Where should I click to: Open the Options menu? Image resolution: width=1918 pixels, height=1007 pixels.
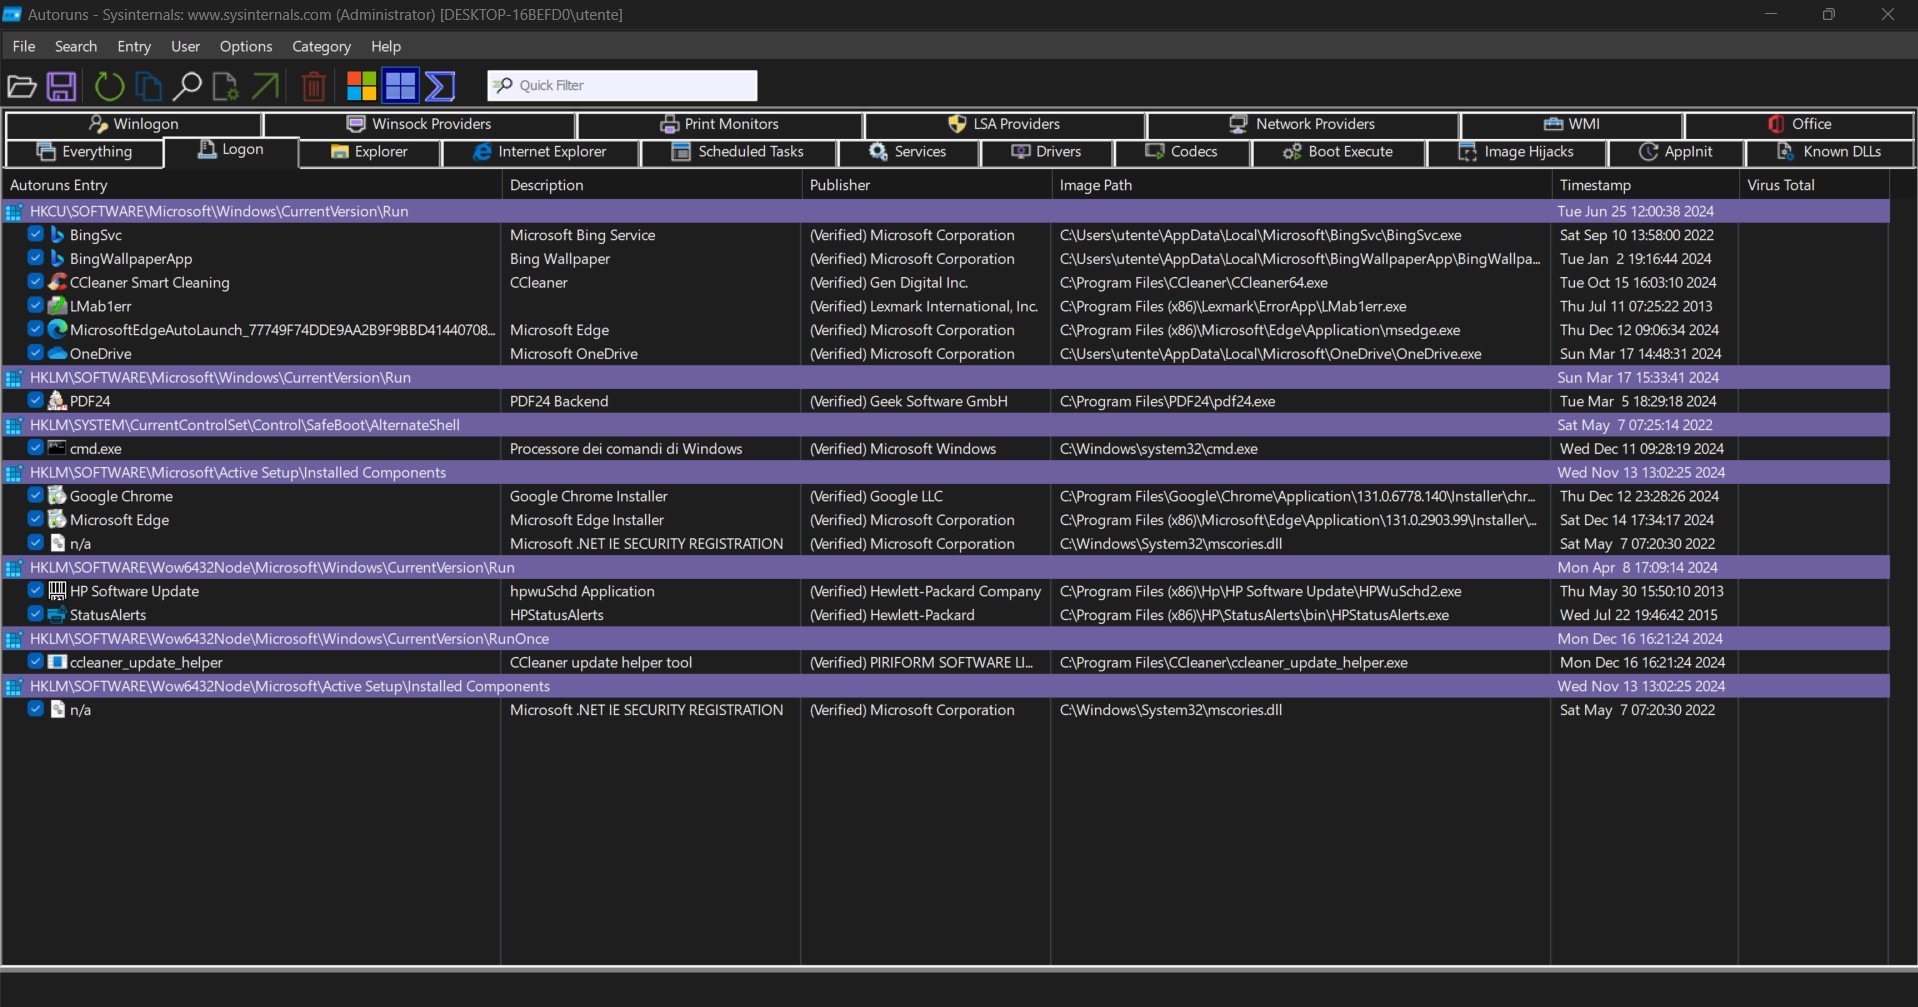point(245,46)
